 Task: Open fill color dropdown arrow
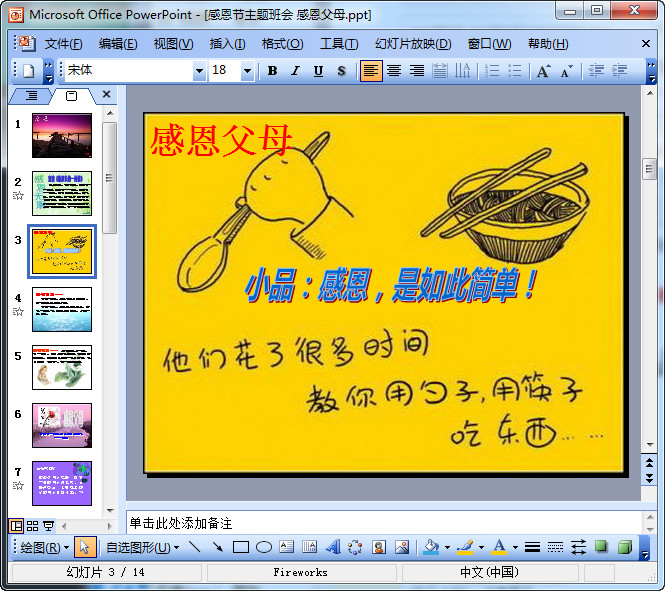447,547
